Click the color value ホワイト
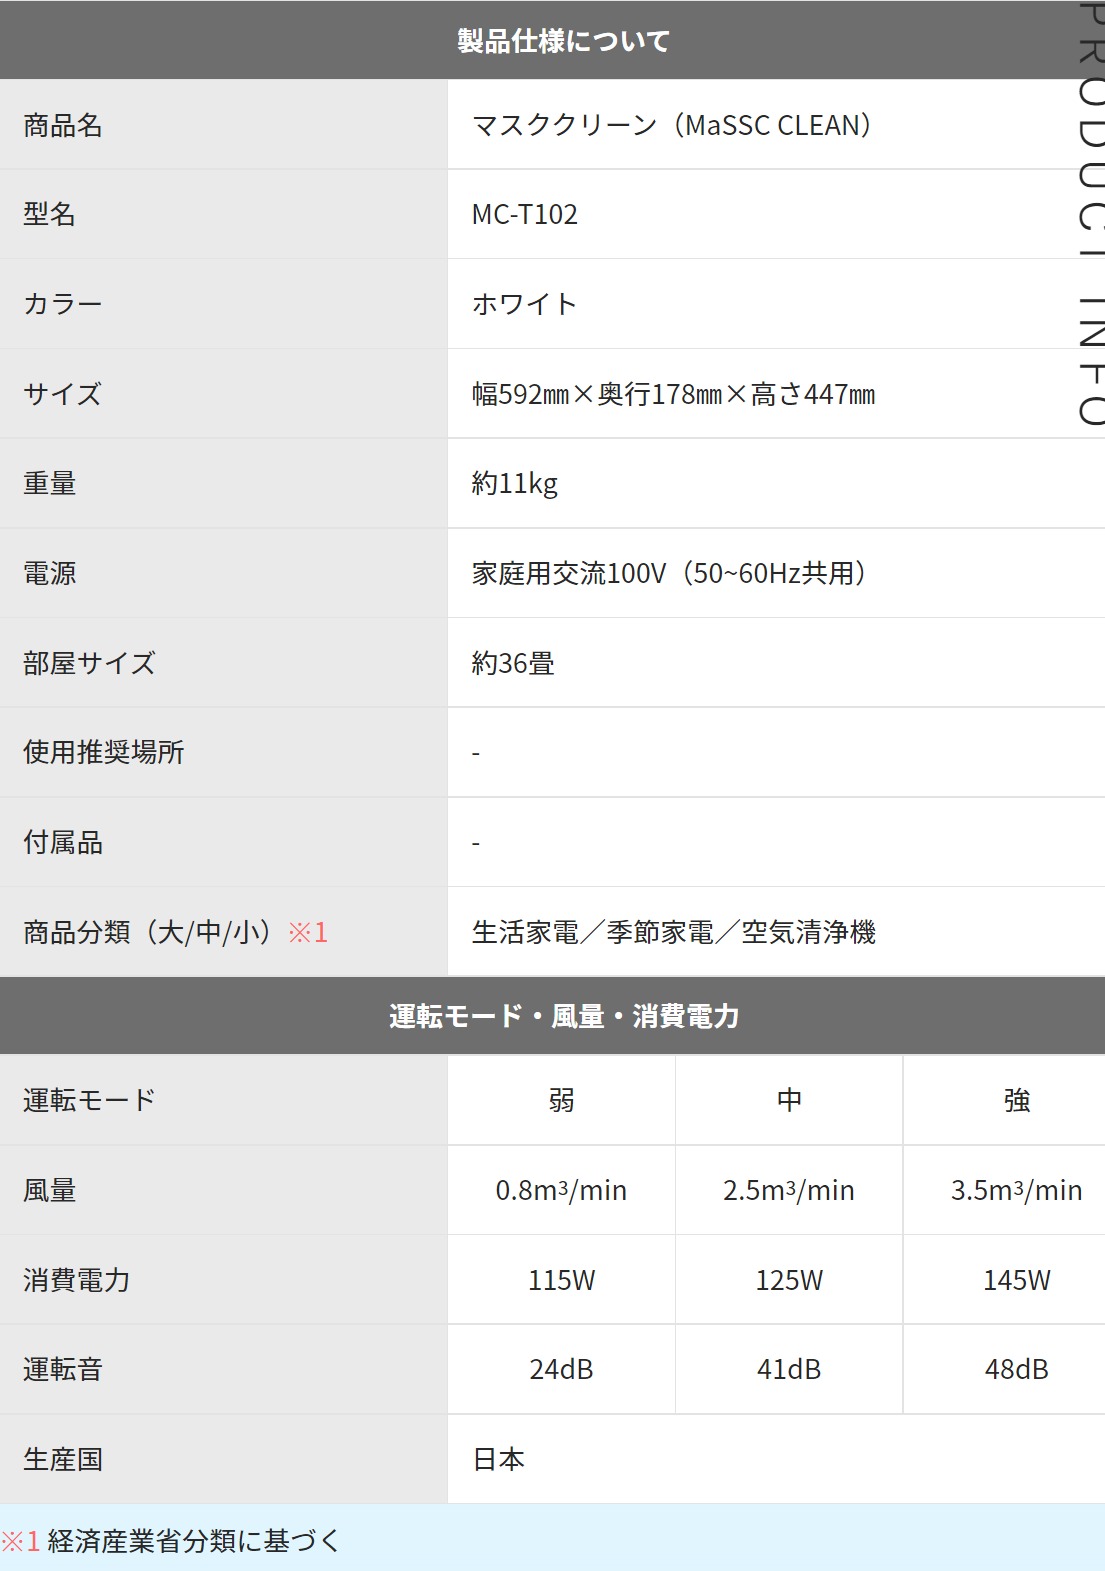The image size is (1105, 1571). click(x=525, y=304)
